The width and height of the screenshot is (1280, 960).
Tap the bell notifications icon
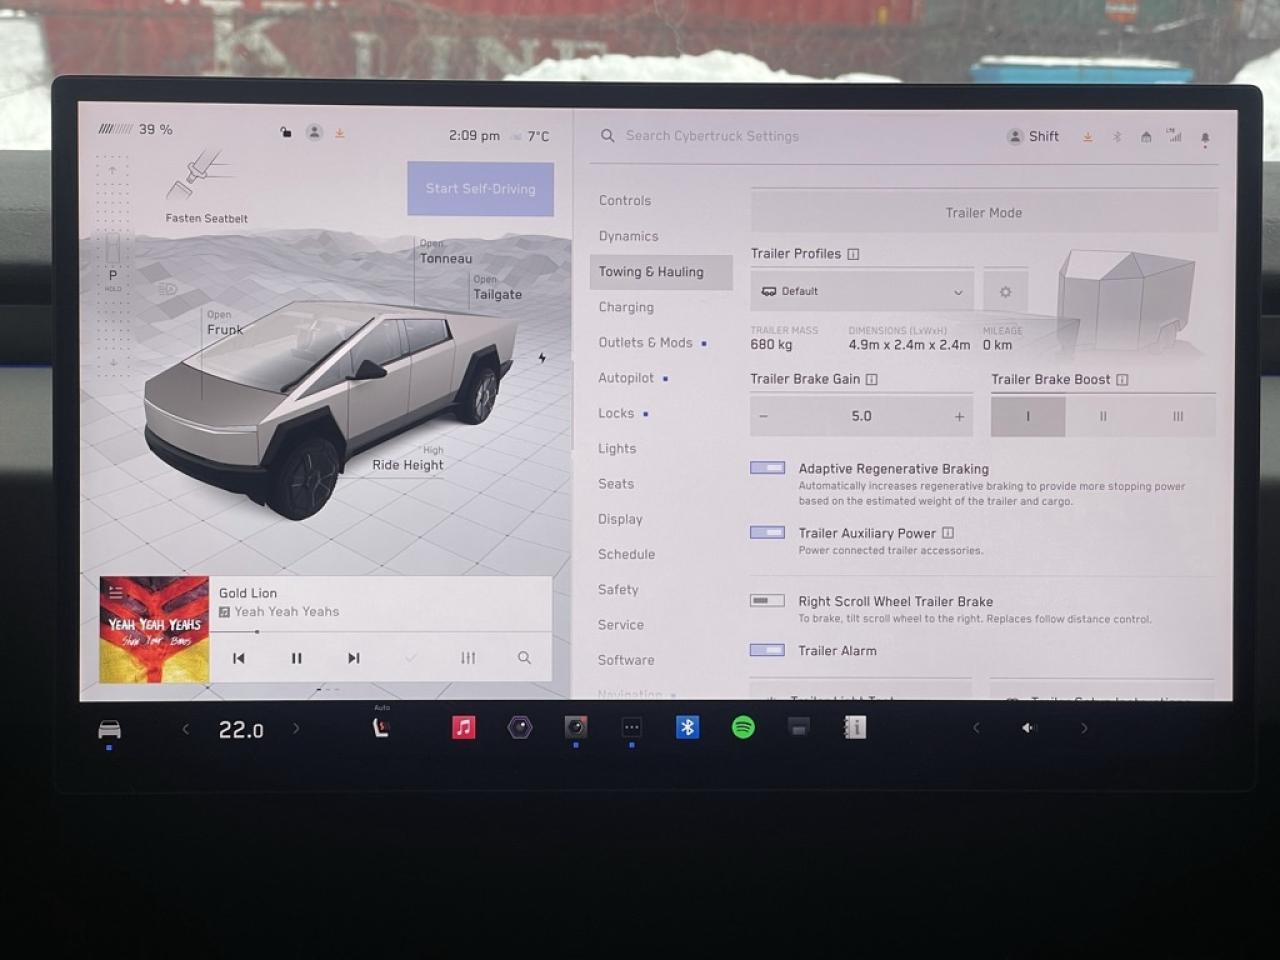(x=1205, y=136)
